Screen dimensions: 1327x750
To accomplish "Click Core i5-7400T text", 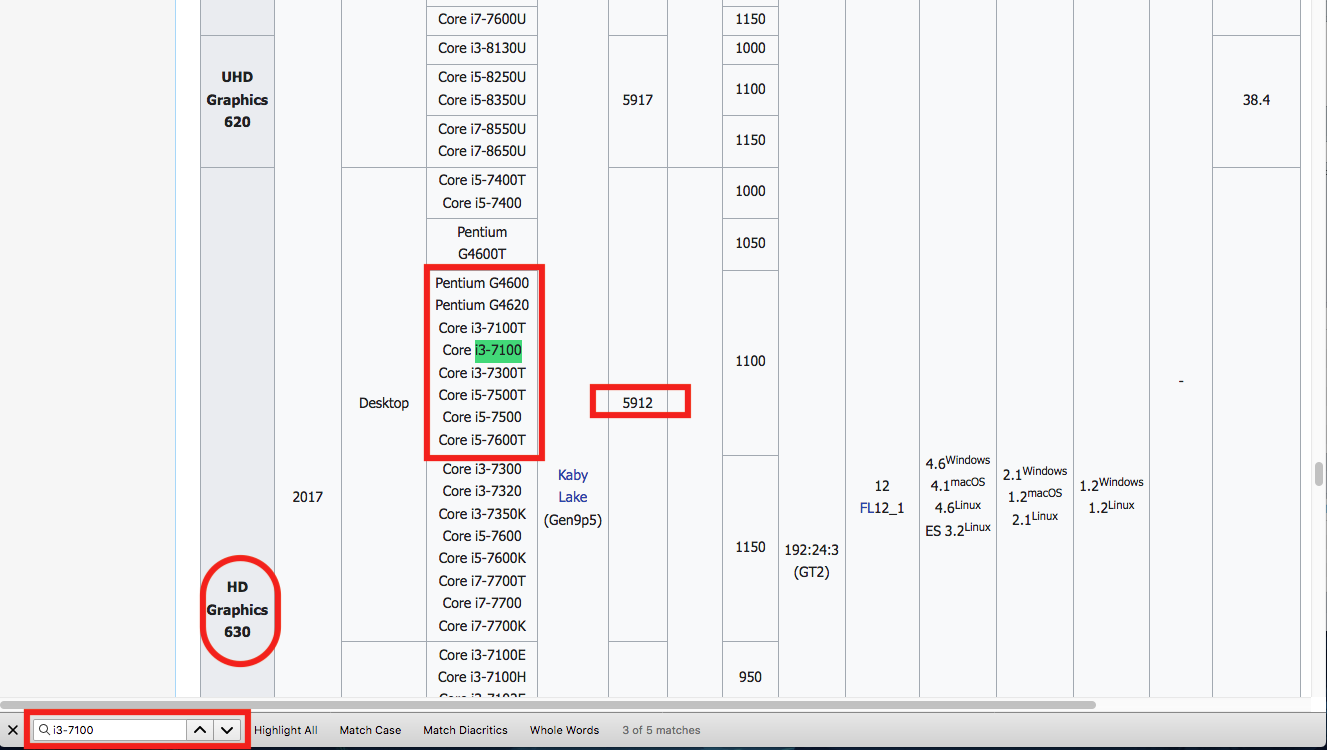I will click(482, 180).
